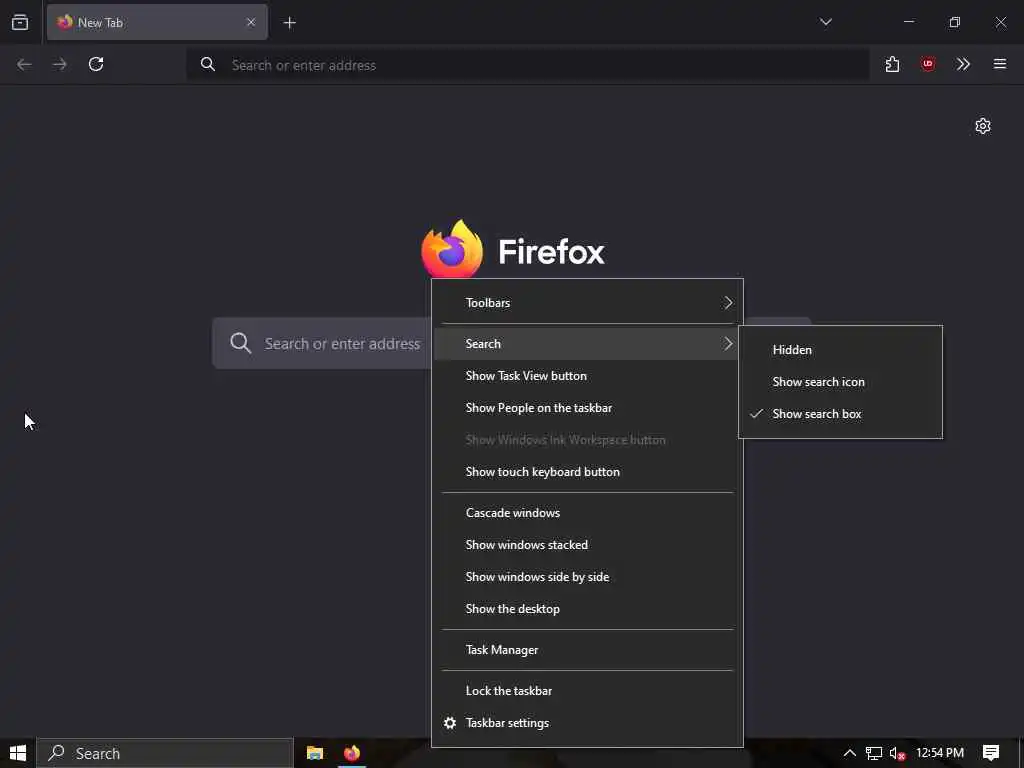Click the Search submenu arrow
This screenshot has width=1024, height=768.
click(728, 344)
